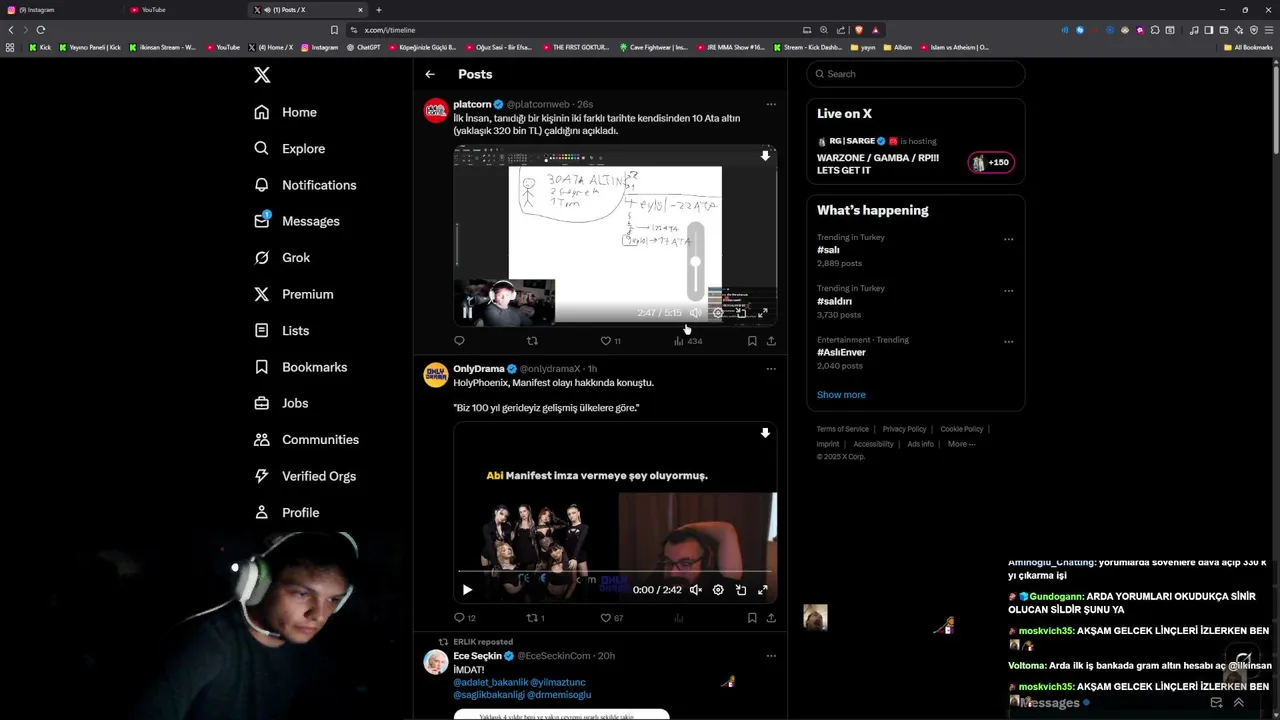
Task: Mute the platcorn video sound
Action: [695, 313]
